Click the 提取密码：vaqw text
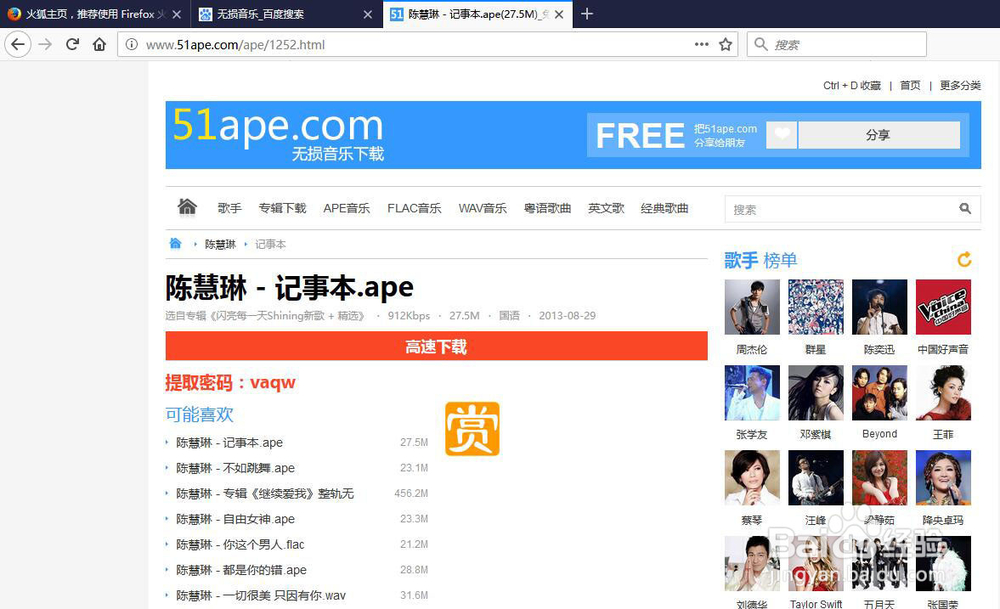The width and height of the screenshot is (1000, 609). click(x=230, y=383)
